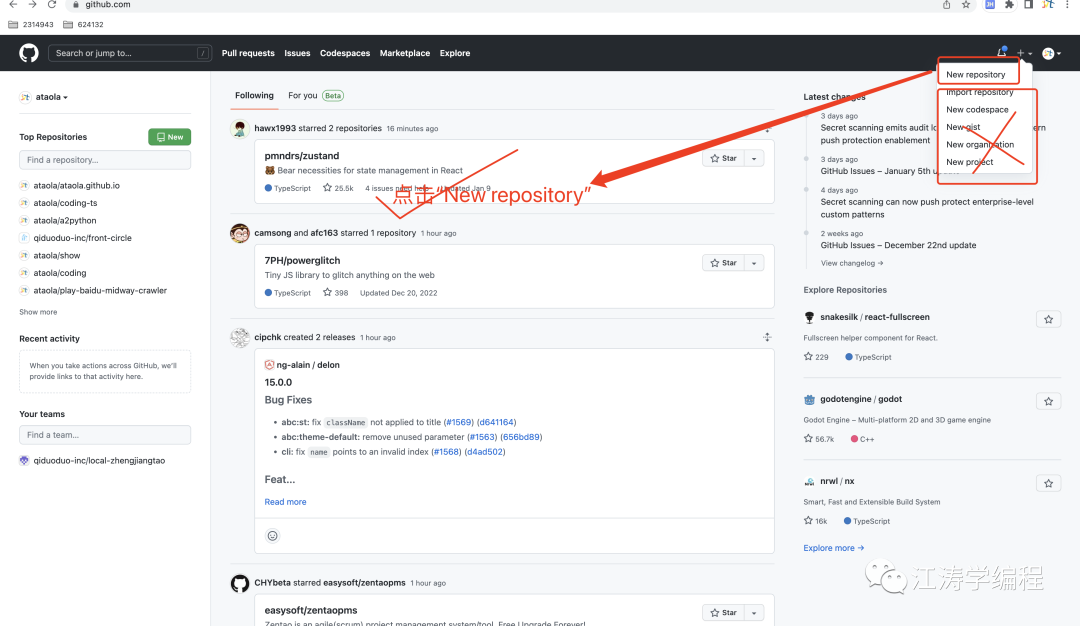The width and height of the screenshot is (1080, 626).
Task: Click the Find a team field
Action: (105, 435)
